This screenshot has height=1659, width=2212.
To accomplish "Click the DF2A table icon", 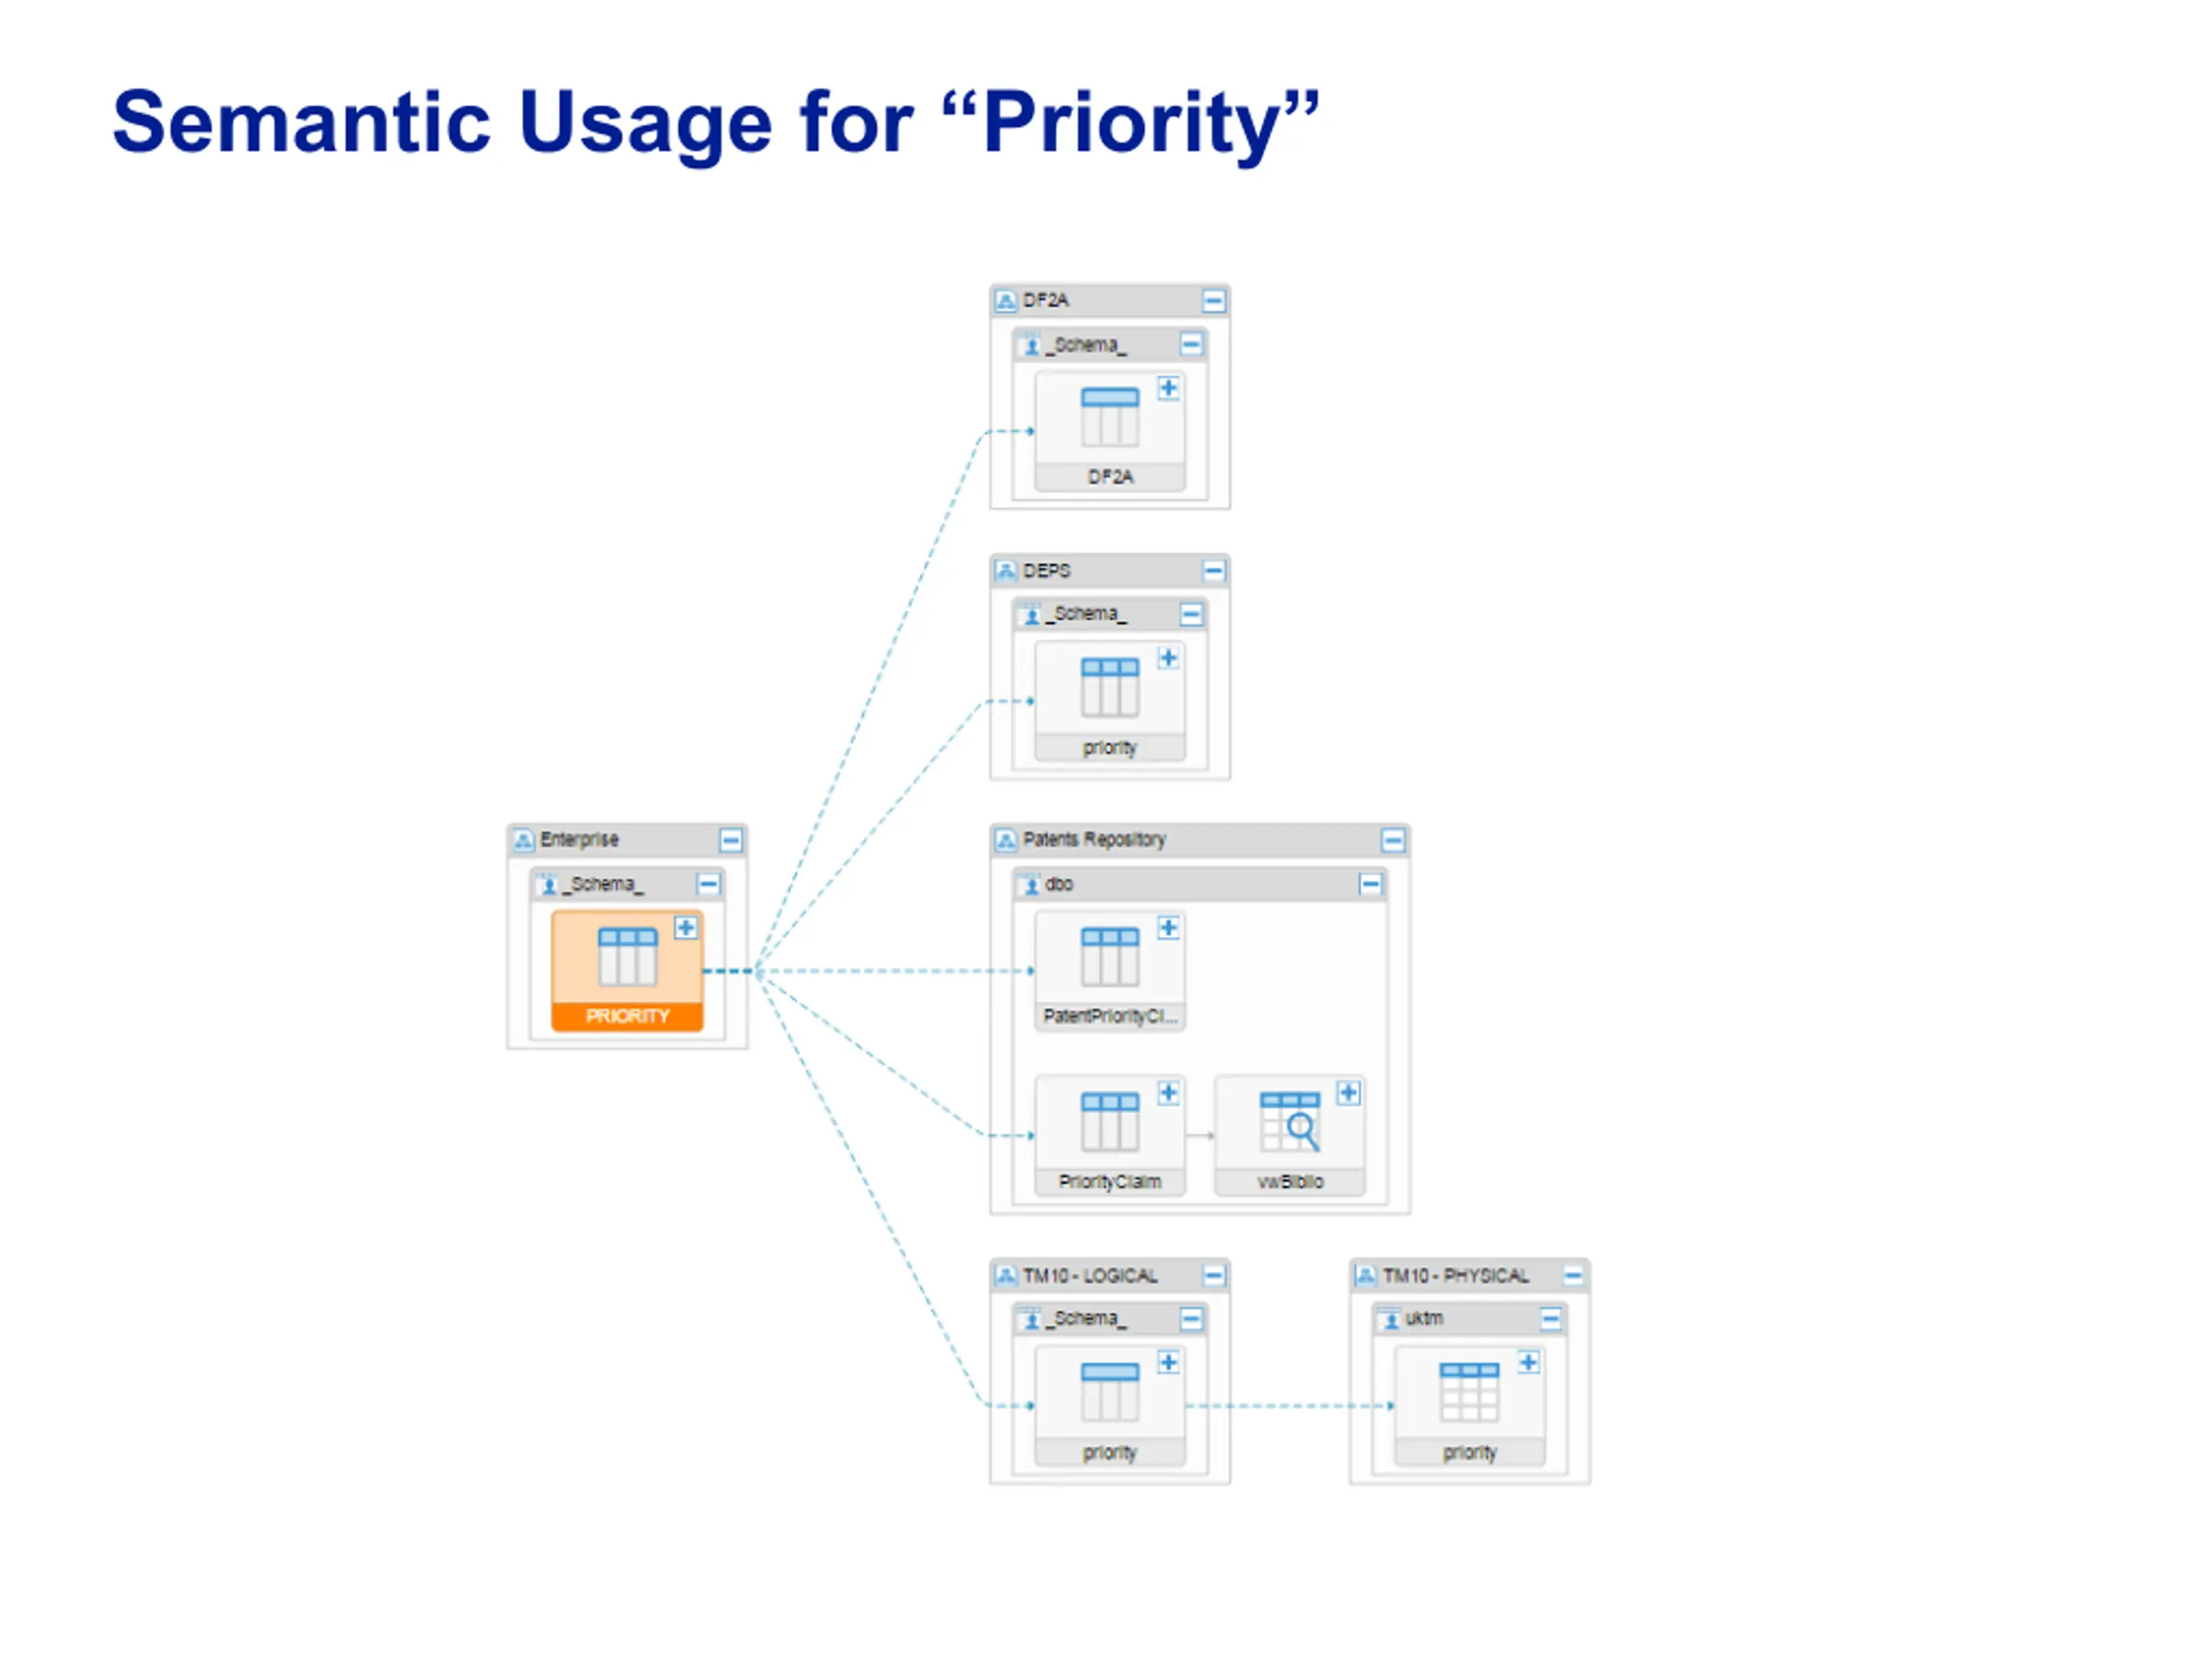I will point(1109,416).
